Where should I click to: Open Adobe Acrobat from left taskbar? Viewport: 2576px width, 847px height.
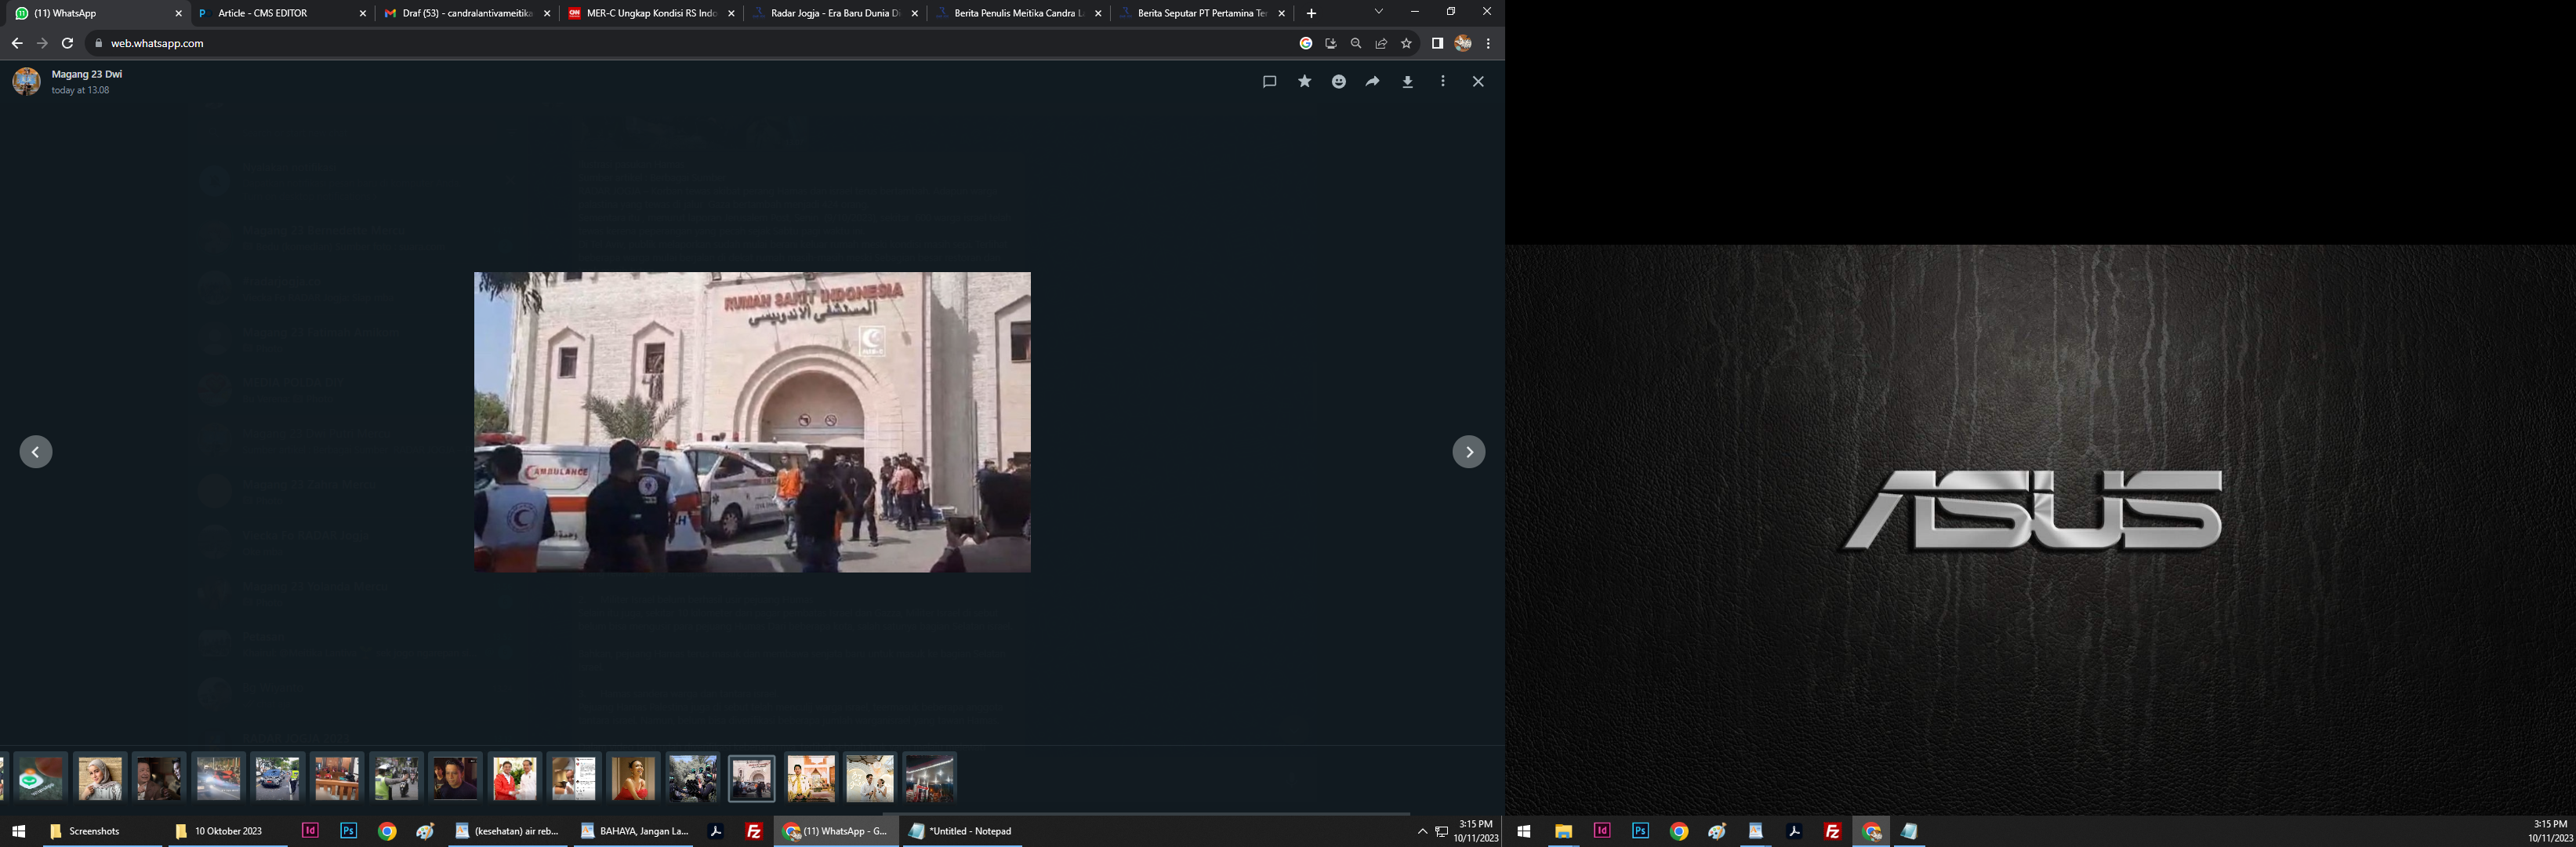click(716, 831)
